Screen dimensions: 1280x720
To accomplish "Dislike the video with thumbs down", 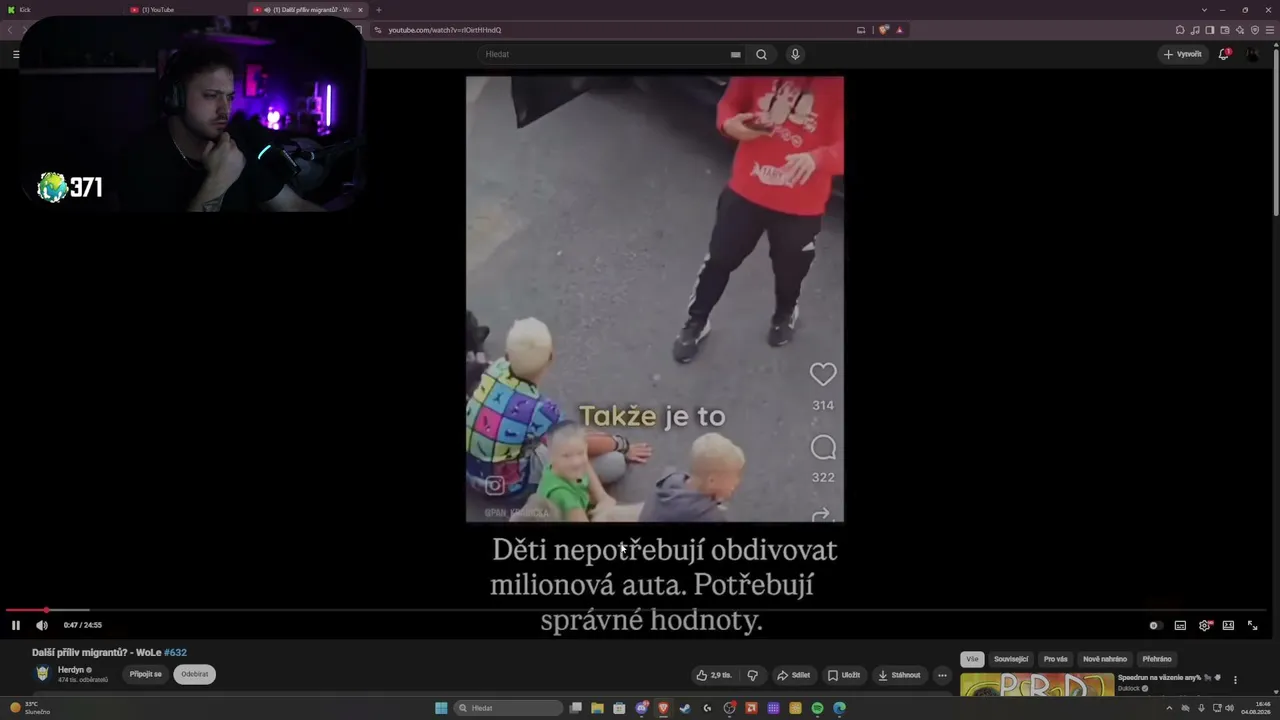I will pos(752,675).
